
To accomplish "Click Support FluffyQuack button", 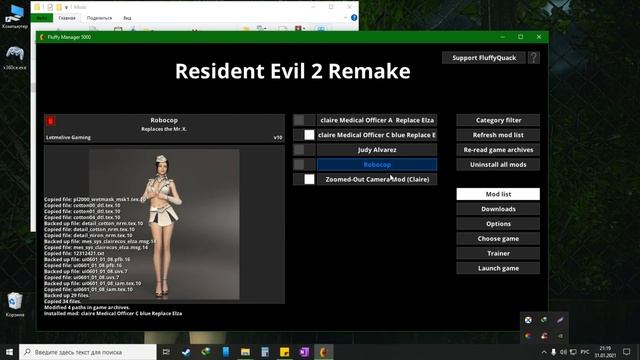I will 484,58.
